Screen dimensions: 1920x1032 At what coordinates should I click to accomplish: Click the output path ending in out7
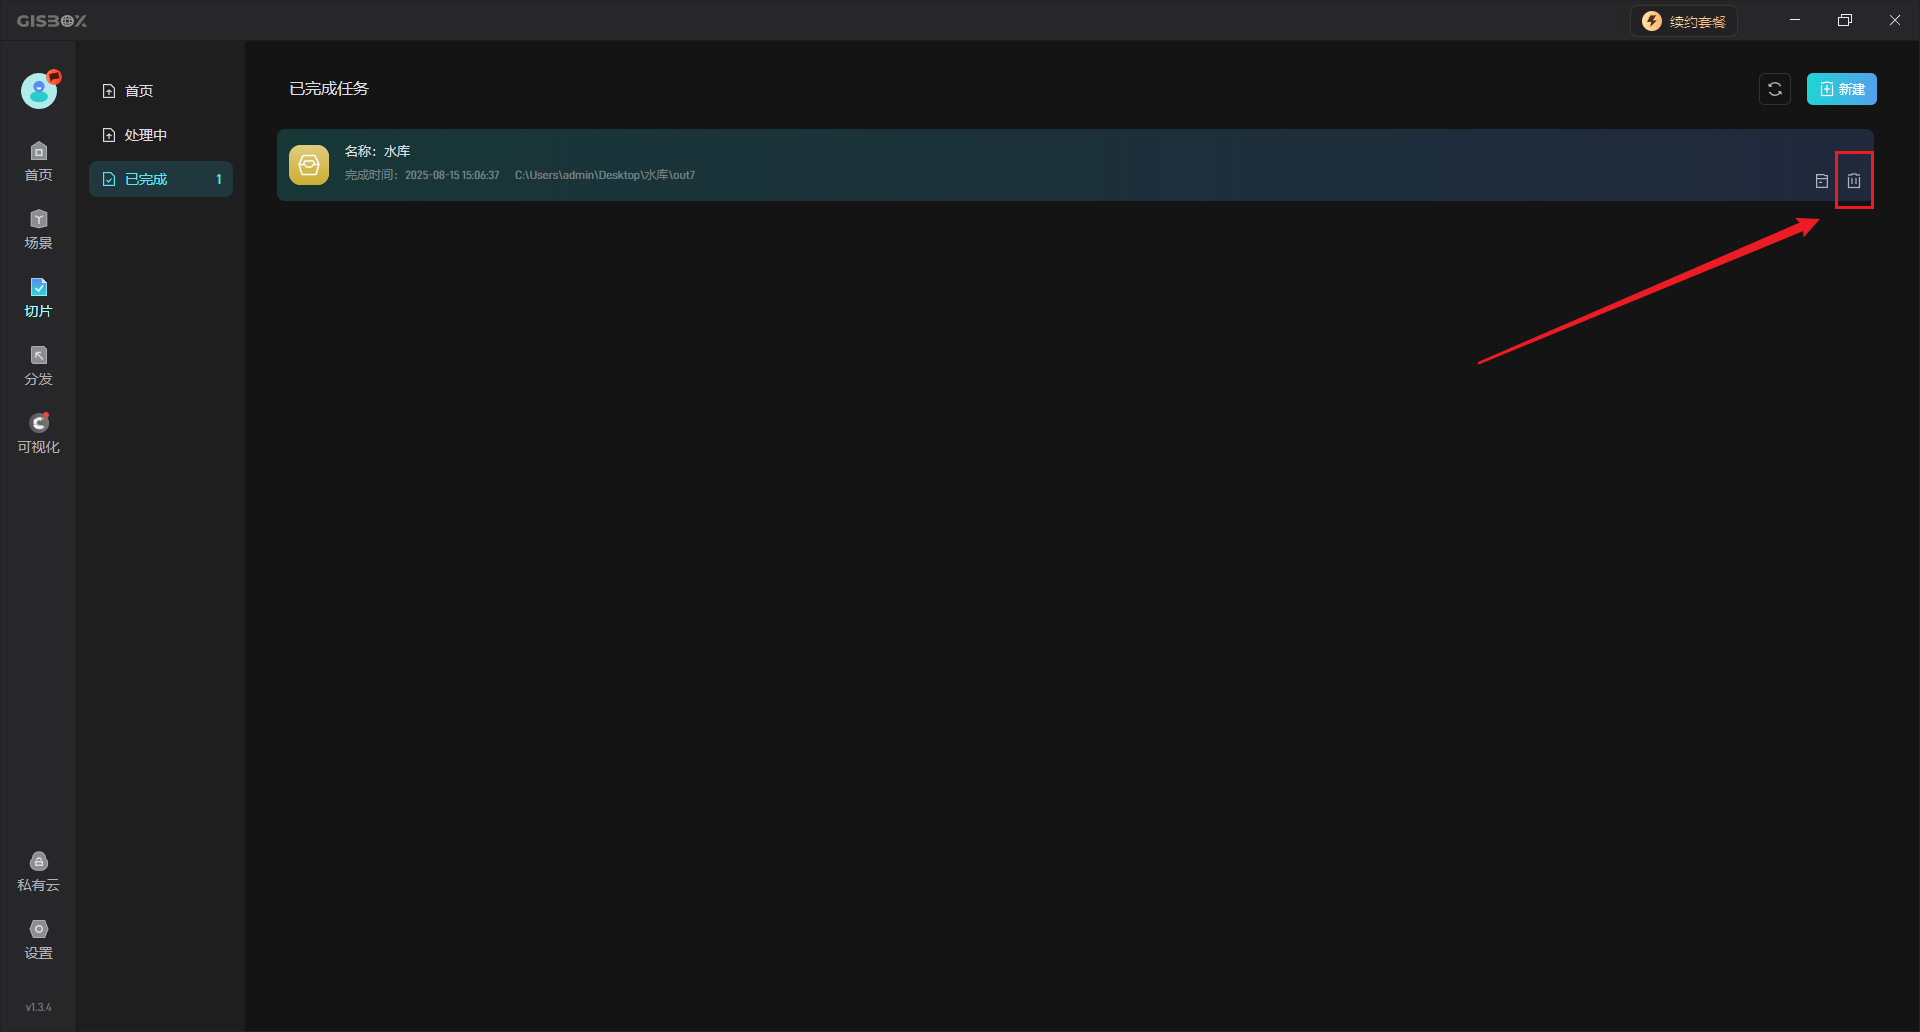pos(604,175)
